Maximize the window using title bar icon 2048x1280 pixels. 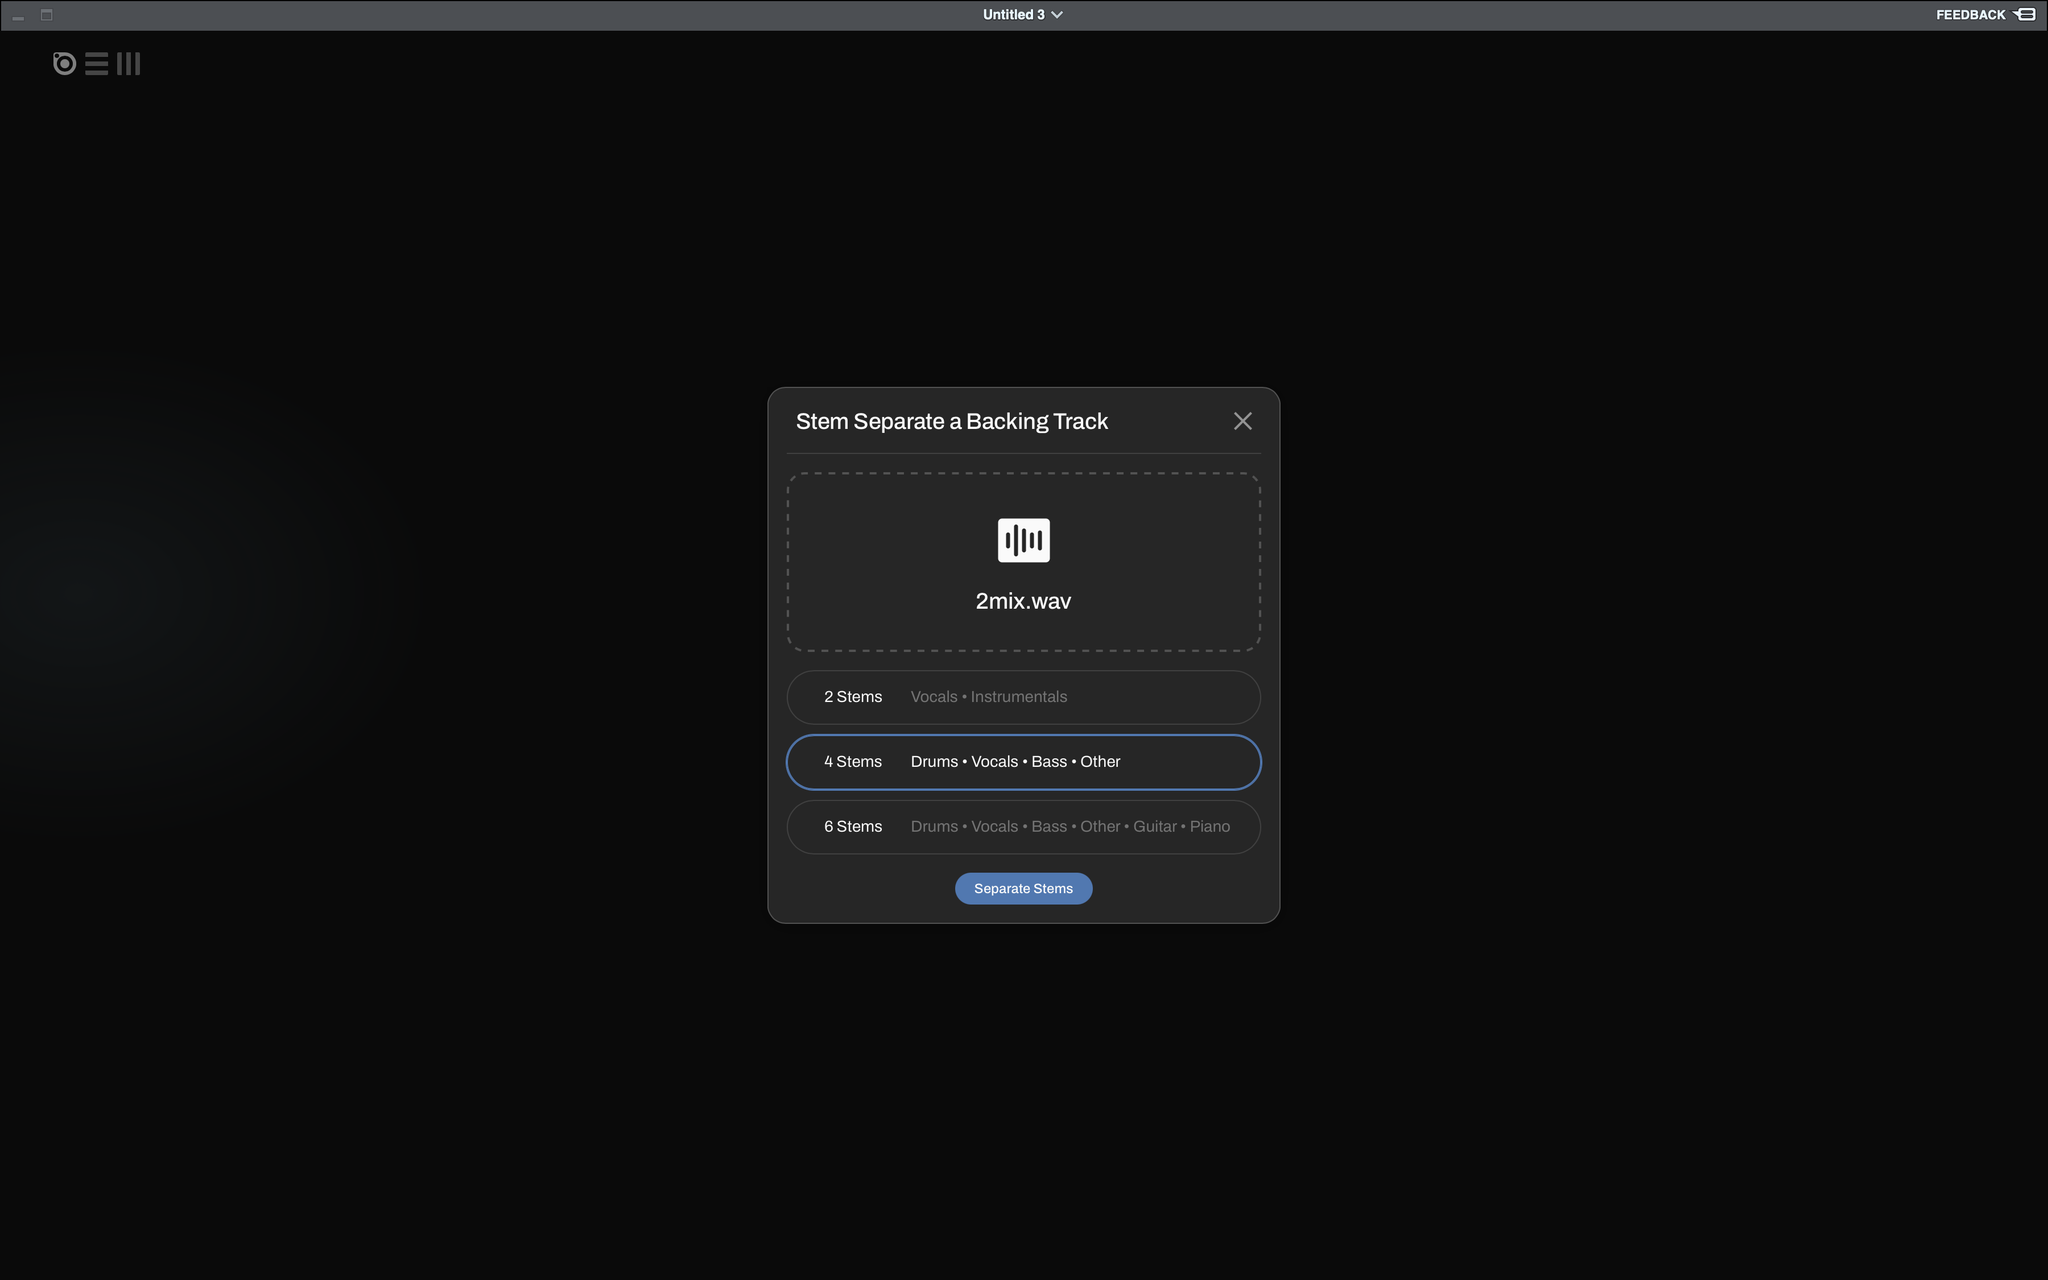46,15
